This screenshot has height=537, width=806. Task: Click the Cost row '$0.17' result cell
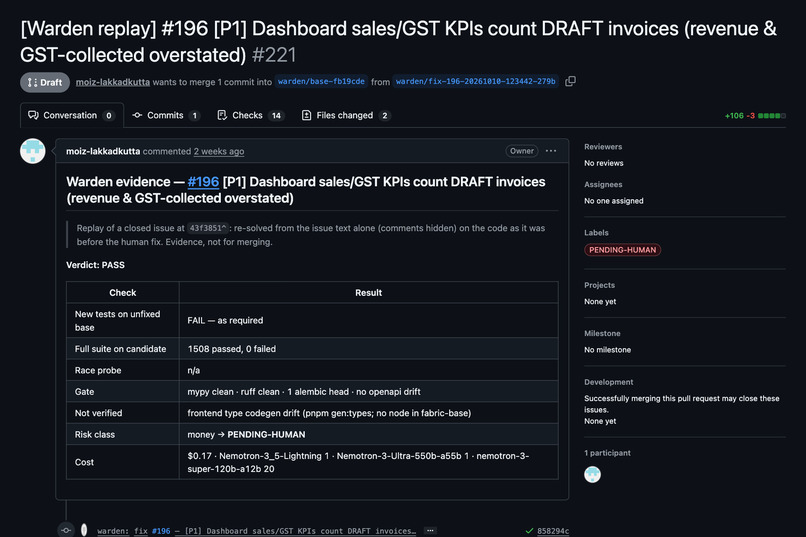[369, 462]
